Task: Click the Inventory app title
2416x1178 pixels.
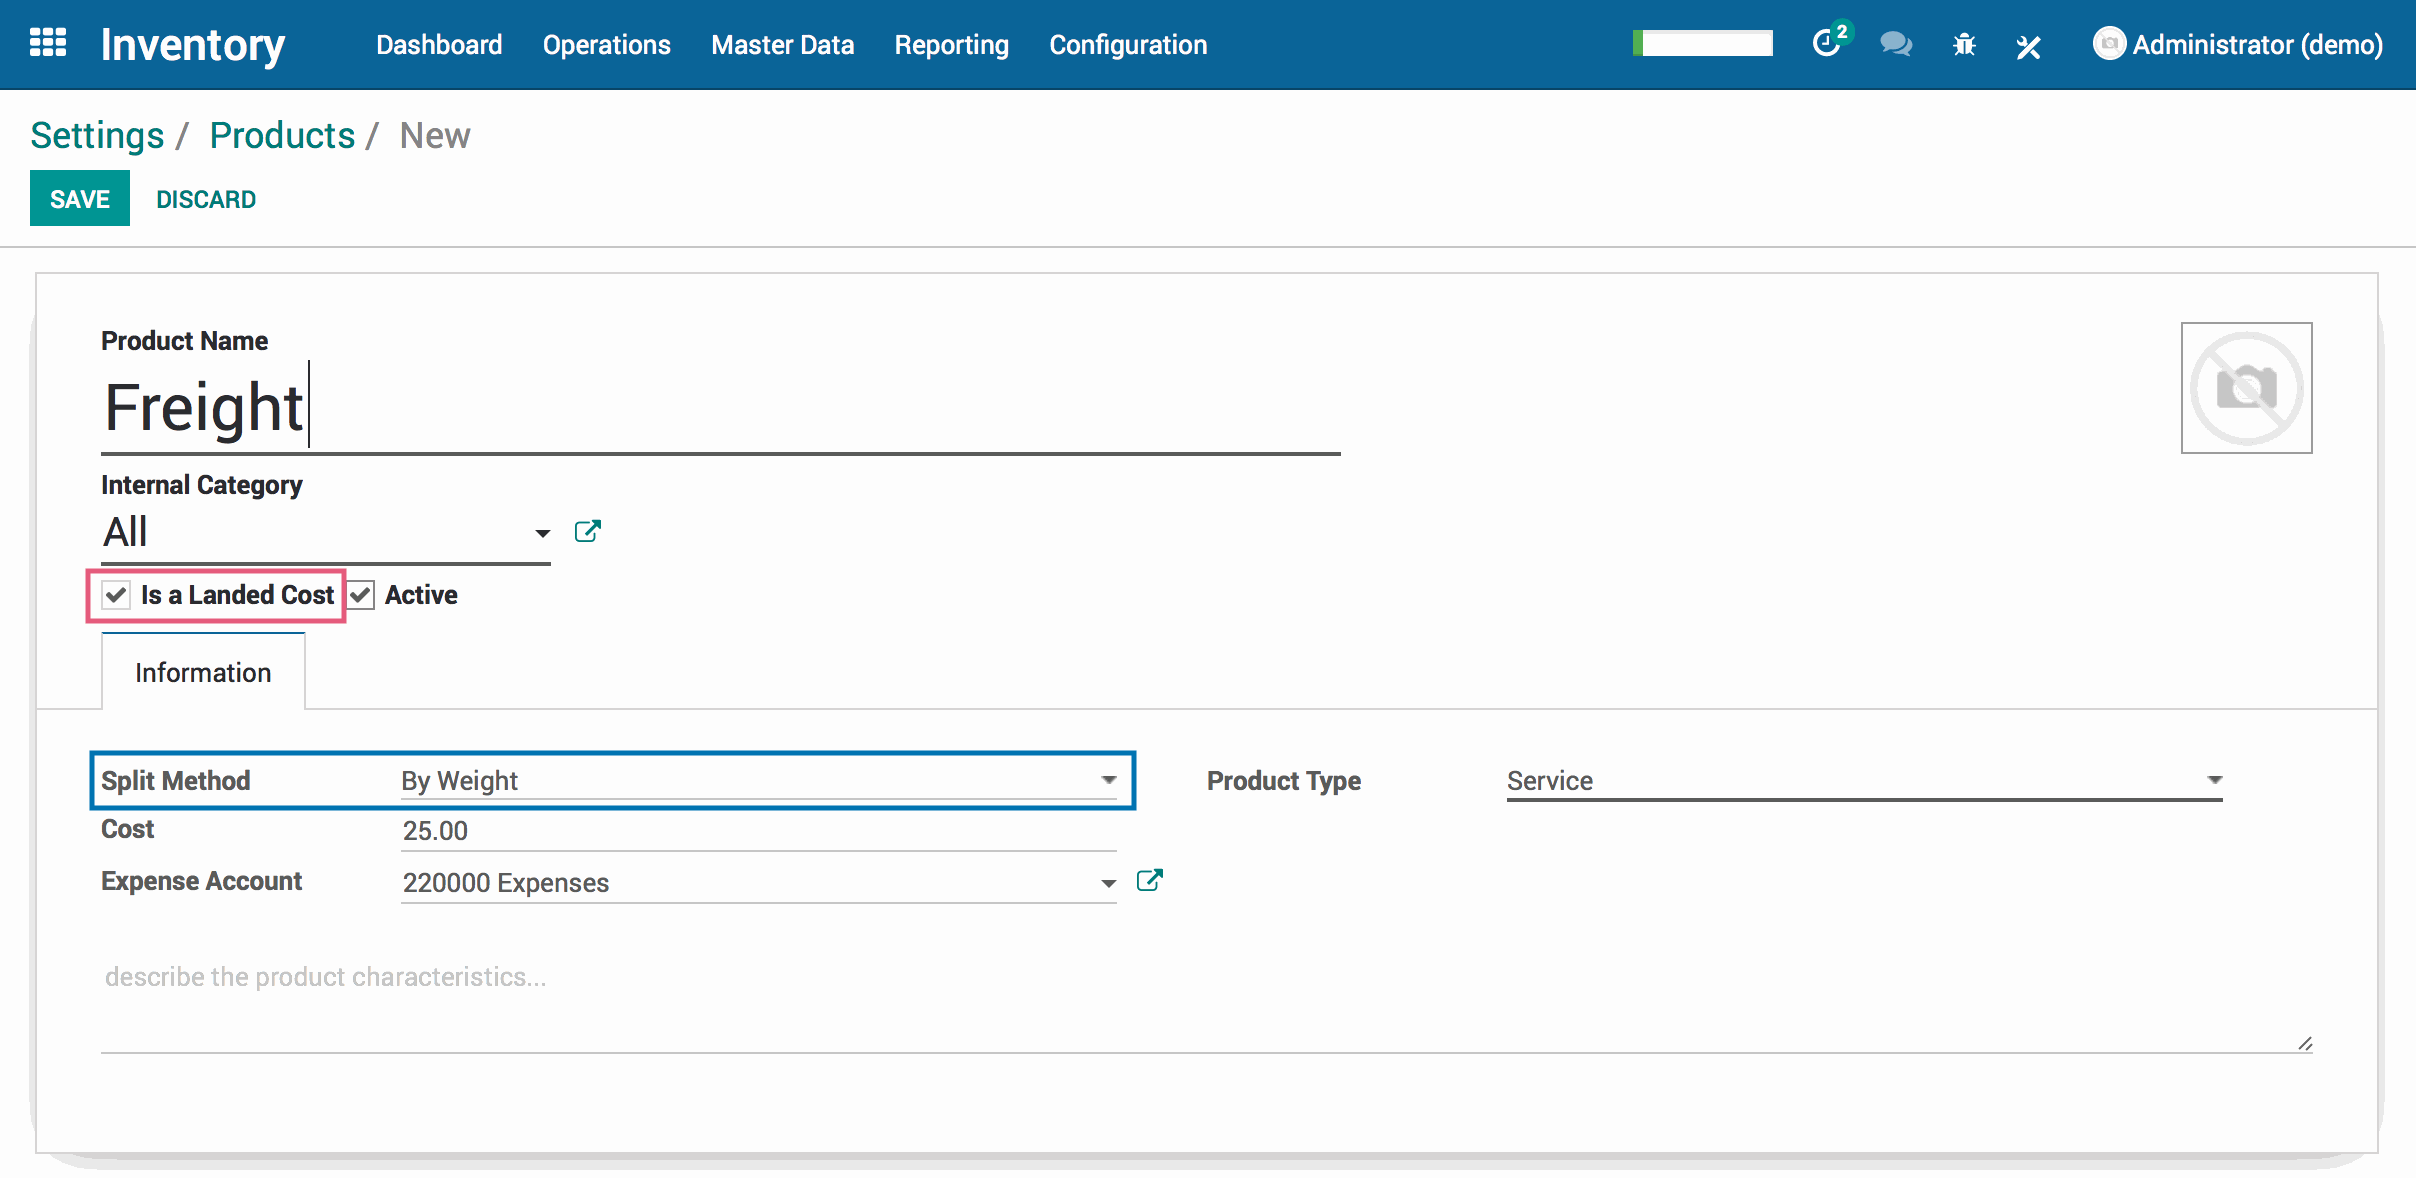Action: (193, 45)
